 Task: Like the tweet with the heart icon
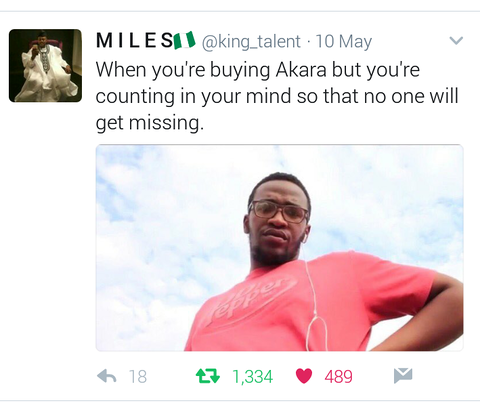coord(304,376)
